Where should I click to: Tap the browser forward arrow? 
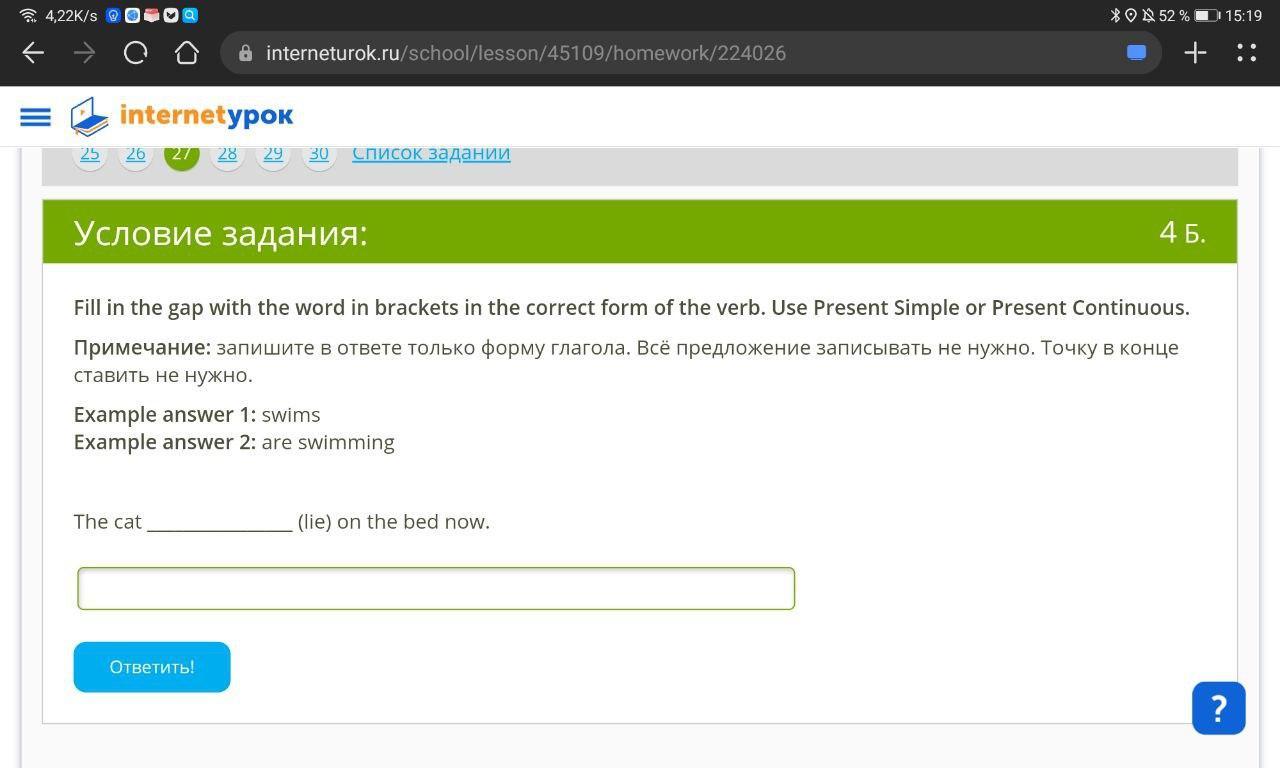pos(85,53)
